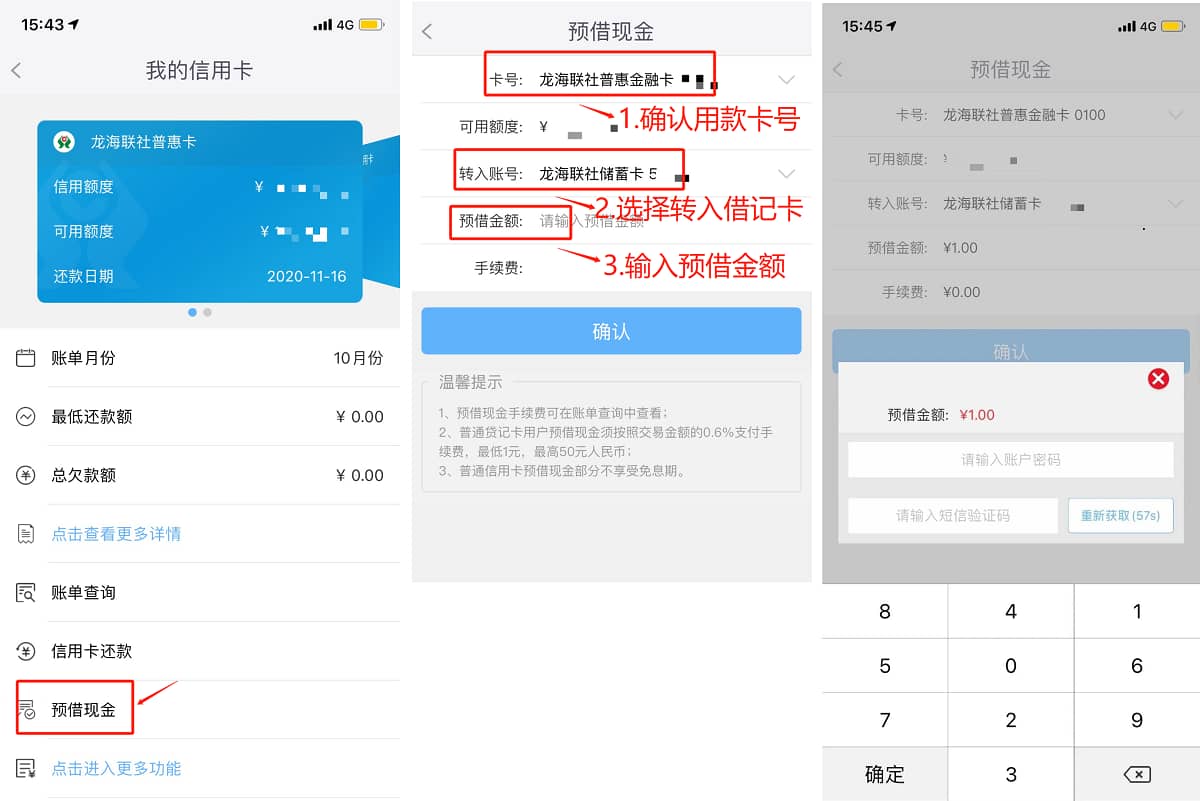Tap the 账单查询 search icon
Image resolution: width=1200 pixels, height=801 pixels.
pos(26,593)
